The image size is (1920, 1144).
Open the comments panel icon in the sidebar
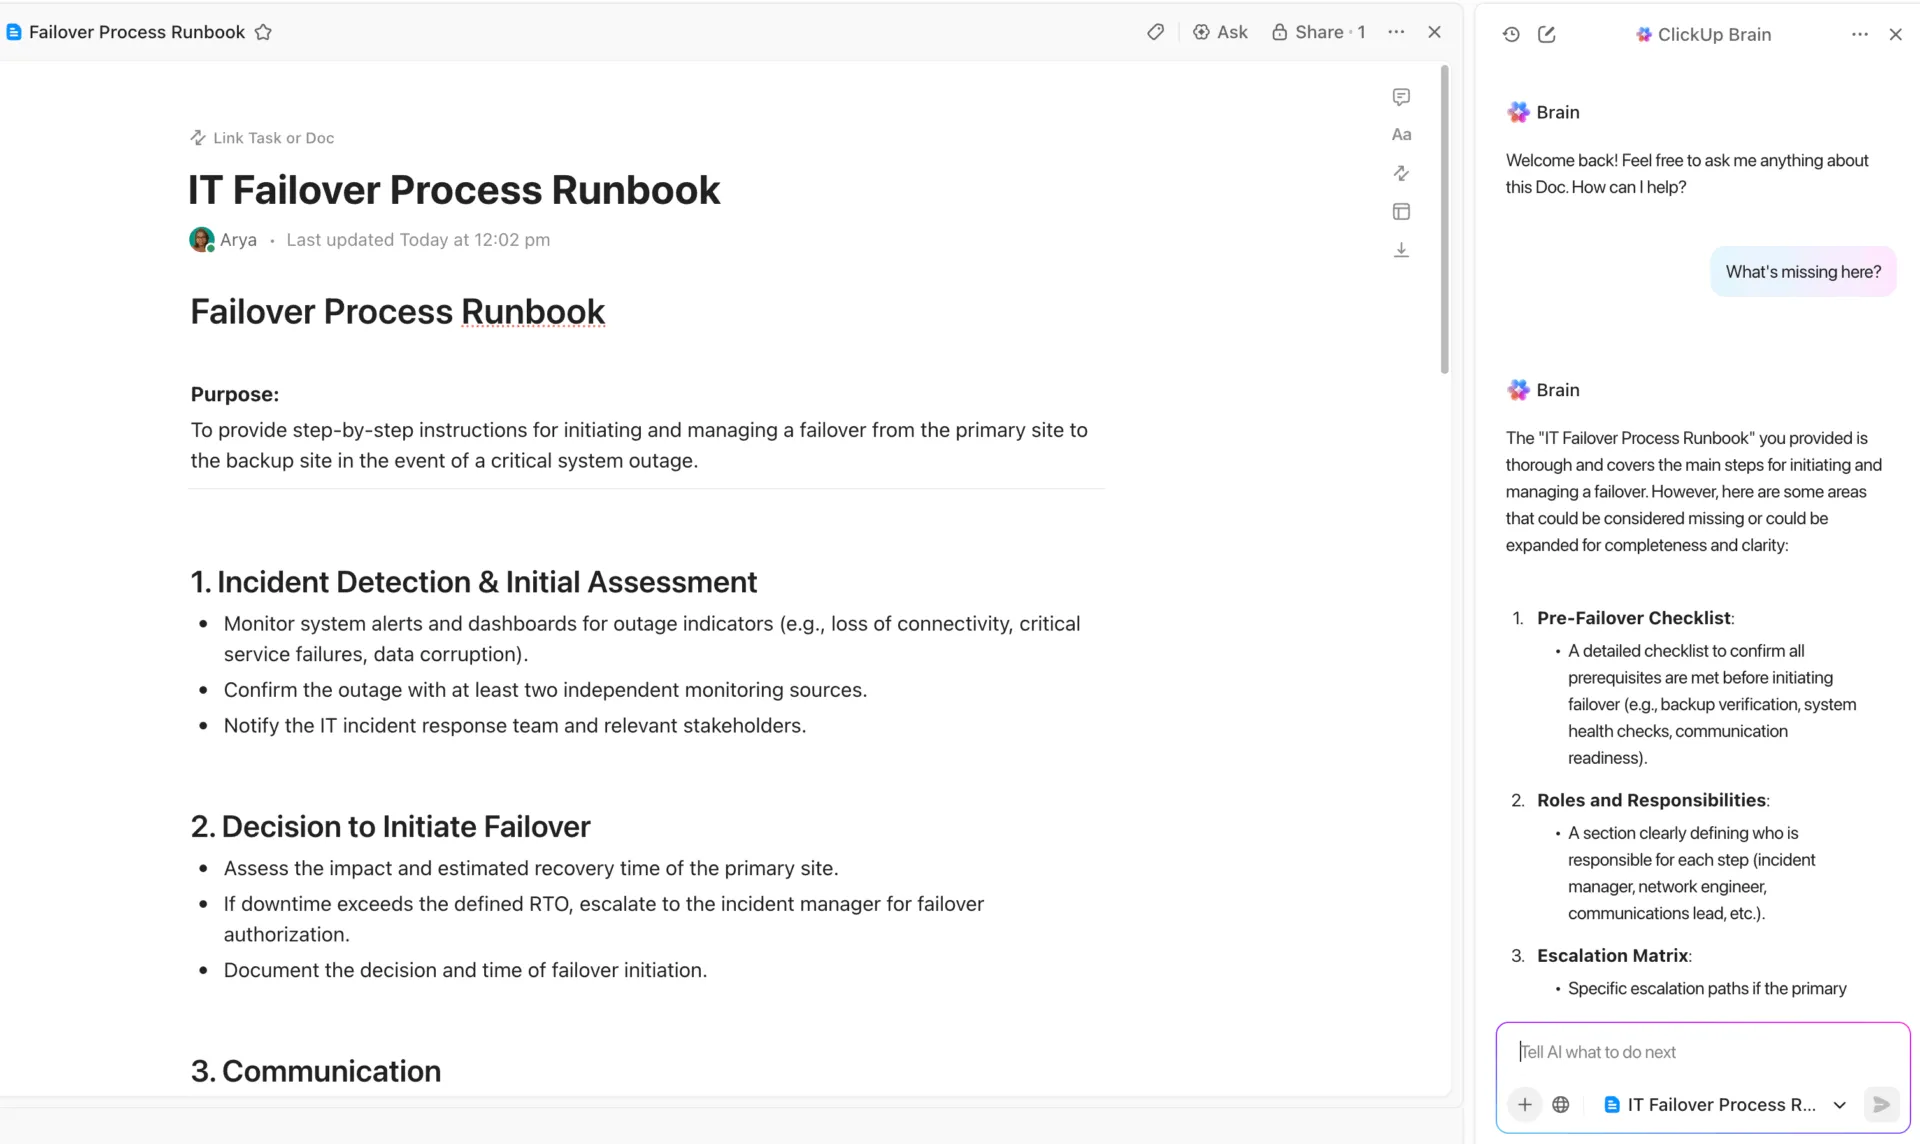click(x=1401, y=97)
